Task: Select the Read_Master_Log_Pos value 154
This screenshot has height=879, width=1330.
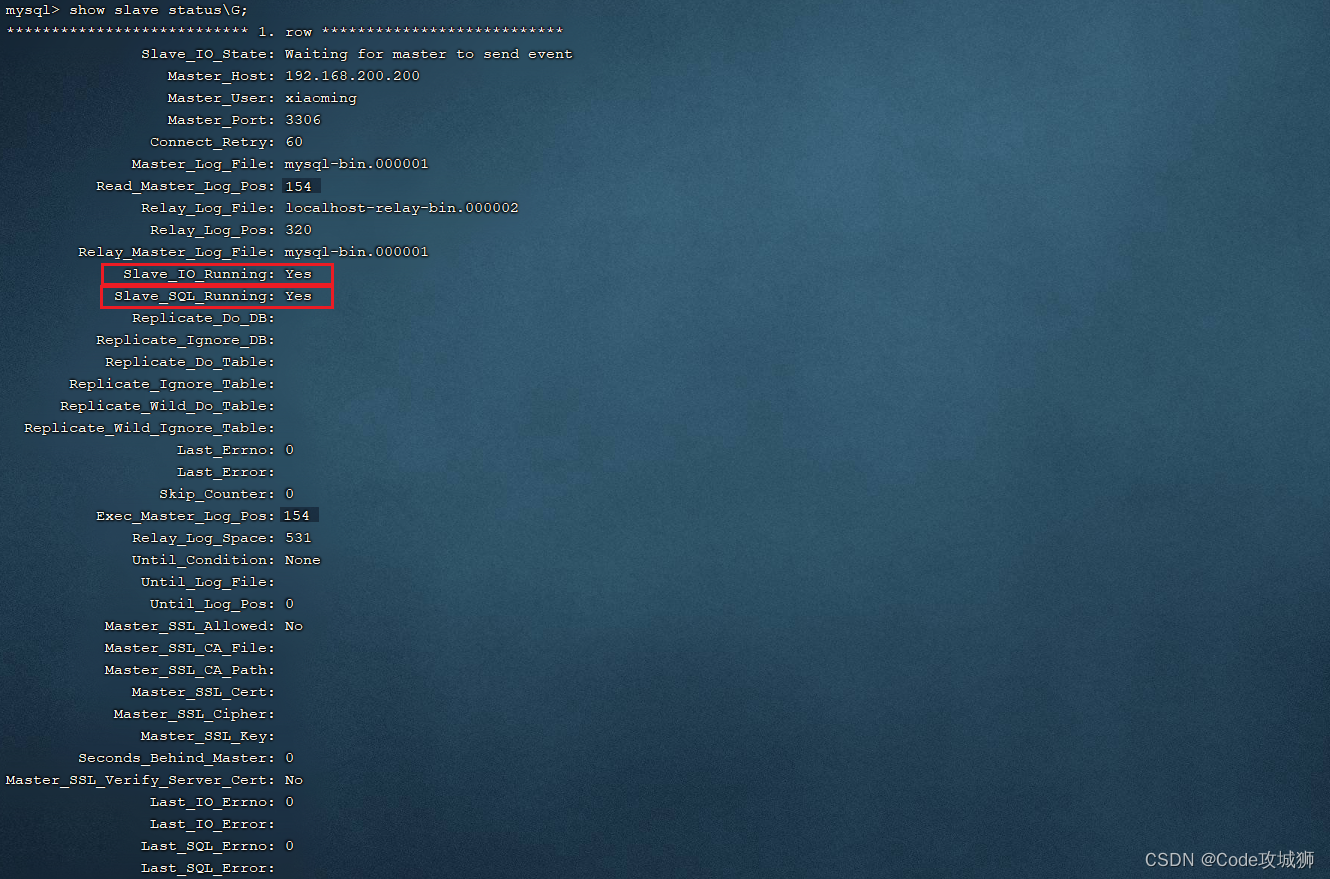Action: coord(298,186)
